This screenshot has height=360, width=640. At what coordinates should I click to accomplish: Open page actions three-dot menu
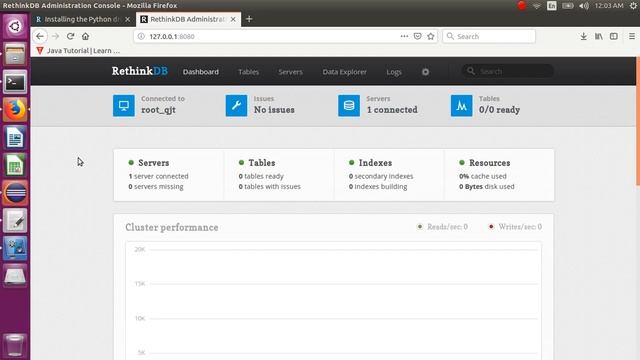tap(404, 36)
